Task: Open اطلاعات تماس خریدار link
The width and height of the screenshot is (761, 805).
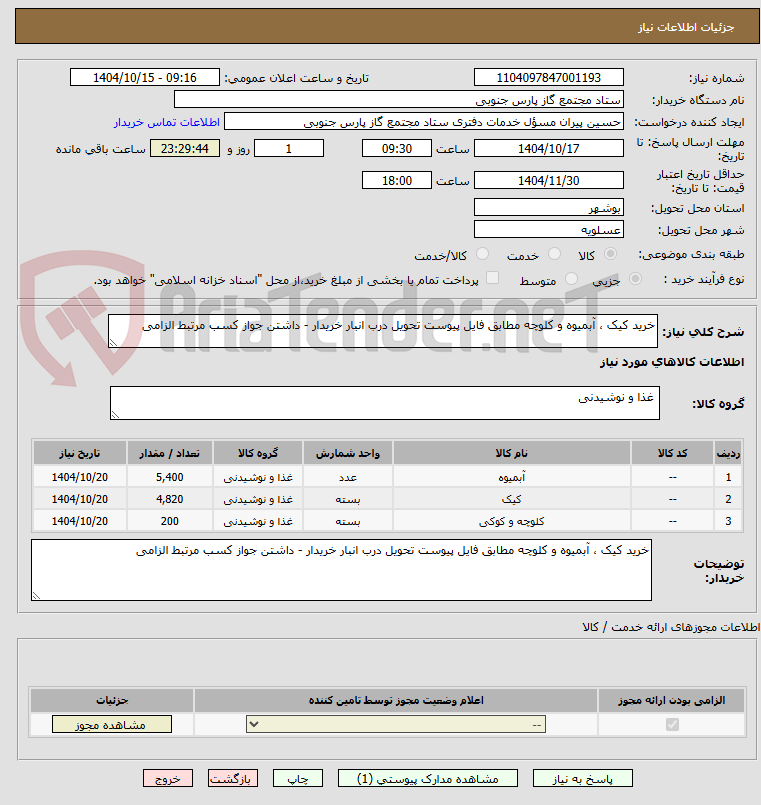Action: 167,122
